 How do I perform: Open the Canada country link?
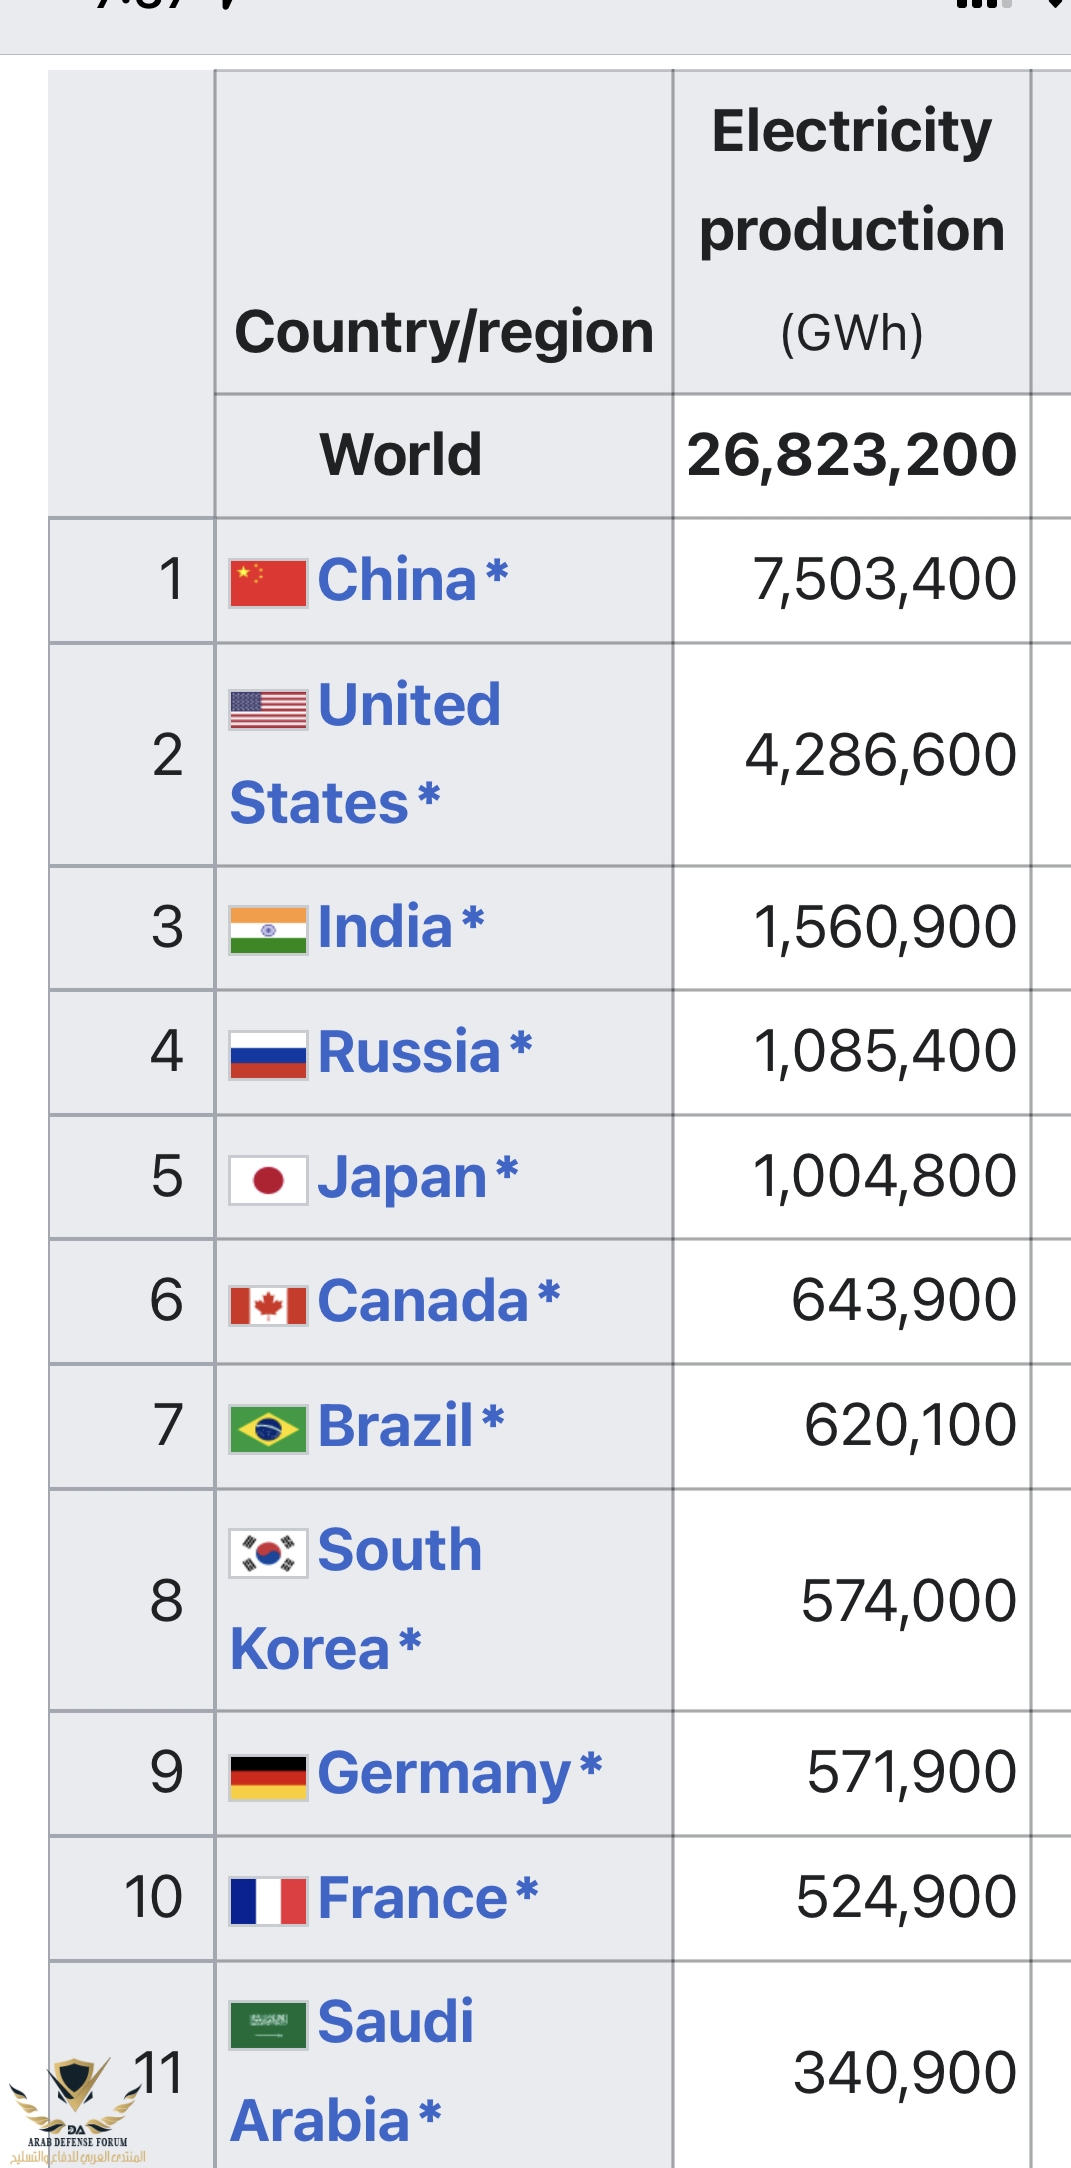click(x=422, y=1301)
